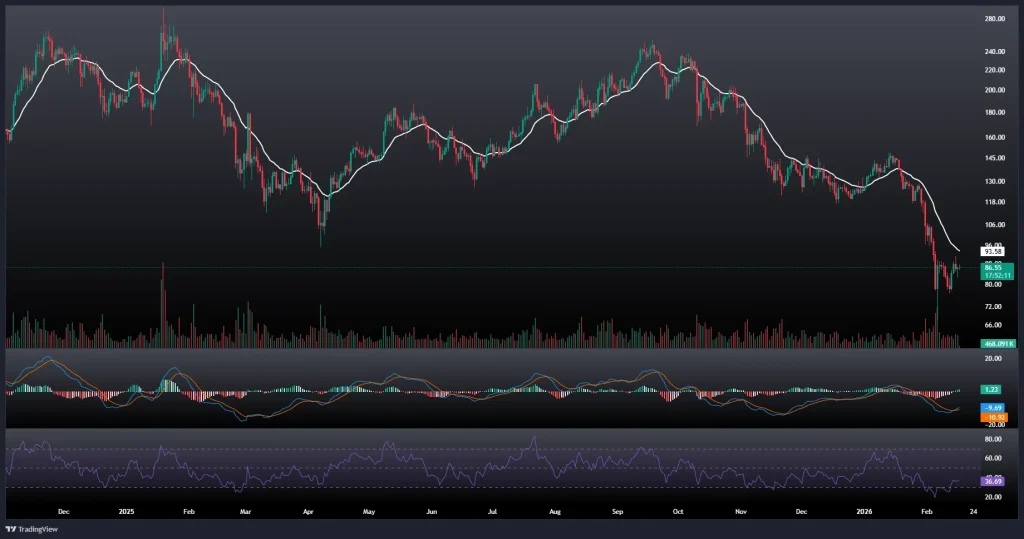Viewport: 1024px width, 539px height.
Task: Click the white 93.58 moving average price label
Action: [964, 251]
